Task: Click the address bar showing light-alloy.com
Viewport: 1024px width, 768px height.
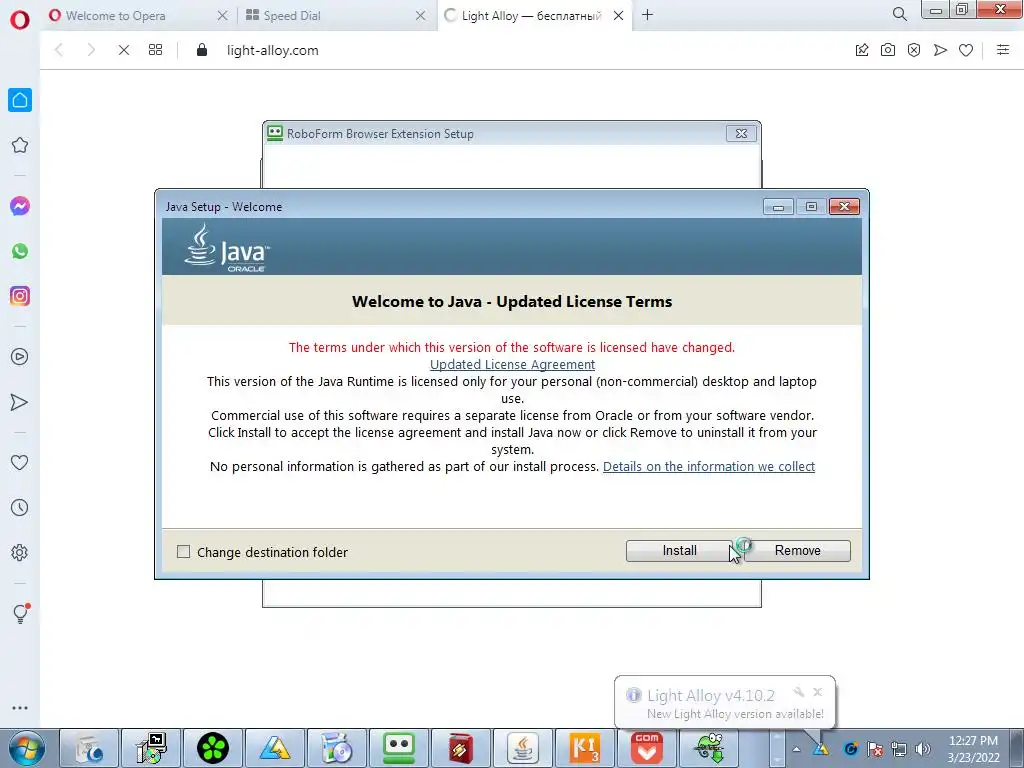Action: click(272, 50)
